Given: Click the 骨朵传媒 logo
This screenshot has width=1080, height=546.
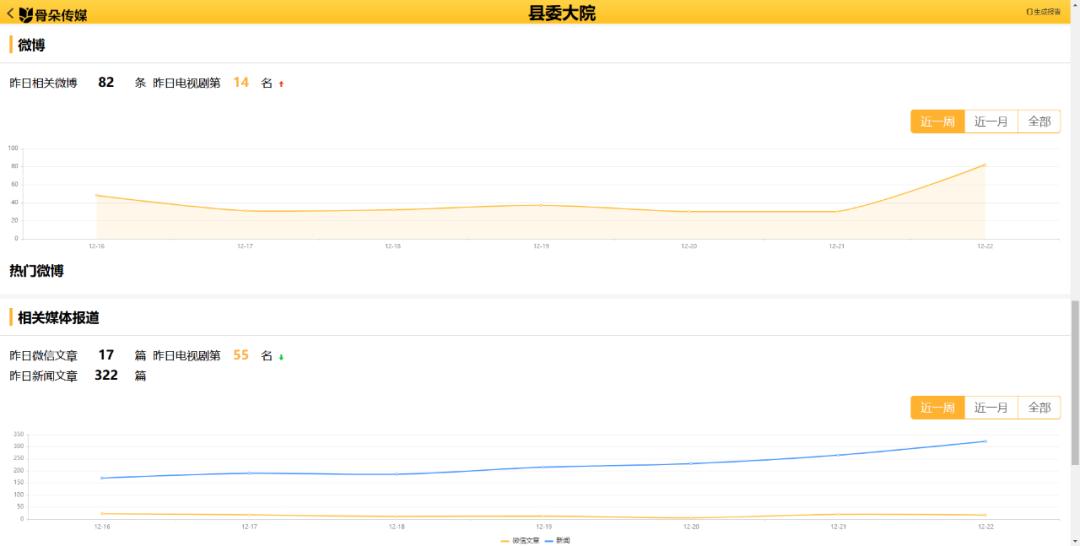Looking at the screenshot, I should coord(53,14).
